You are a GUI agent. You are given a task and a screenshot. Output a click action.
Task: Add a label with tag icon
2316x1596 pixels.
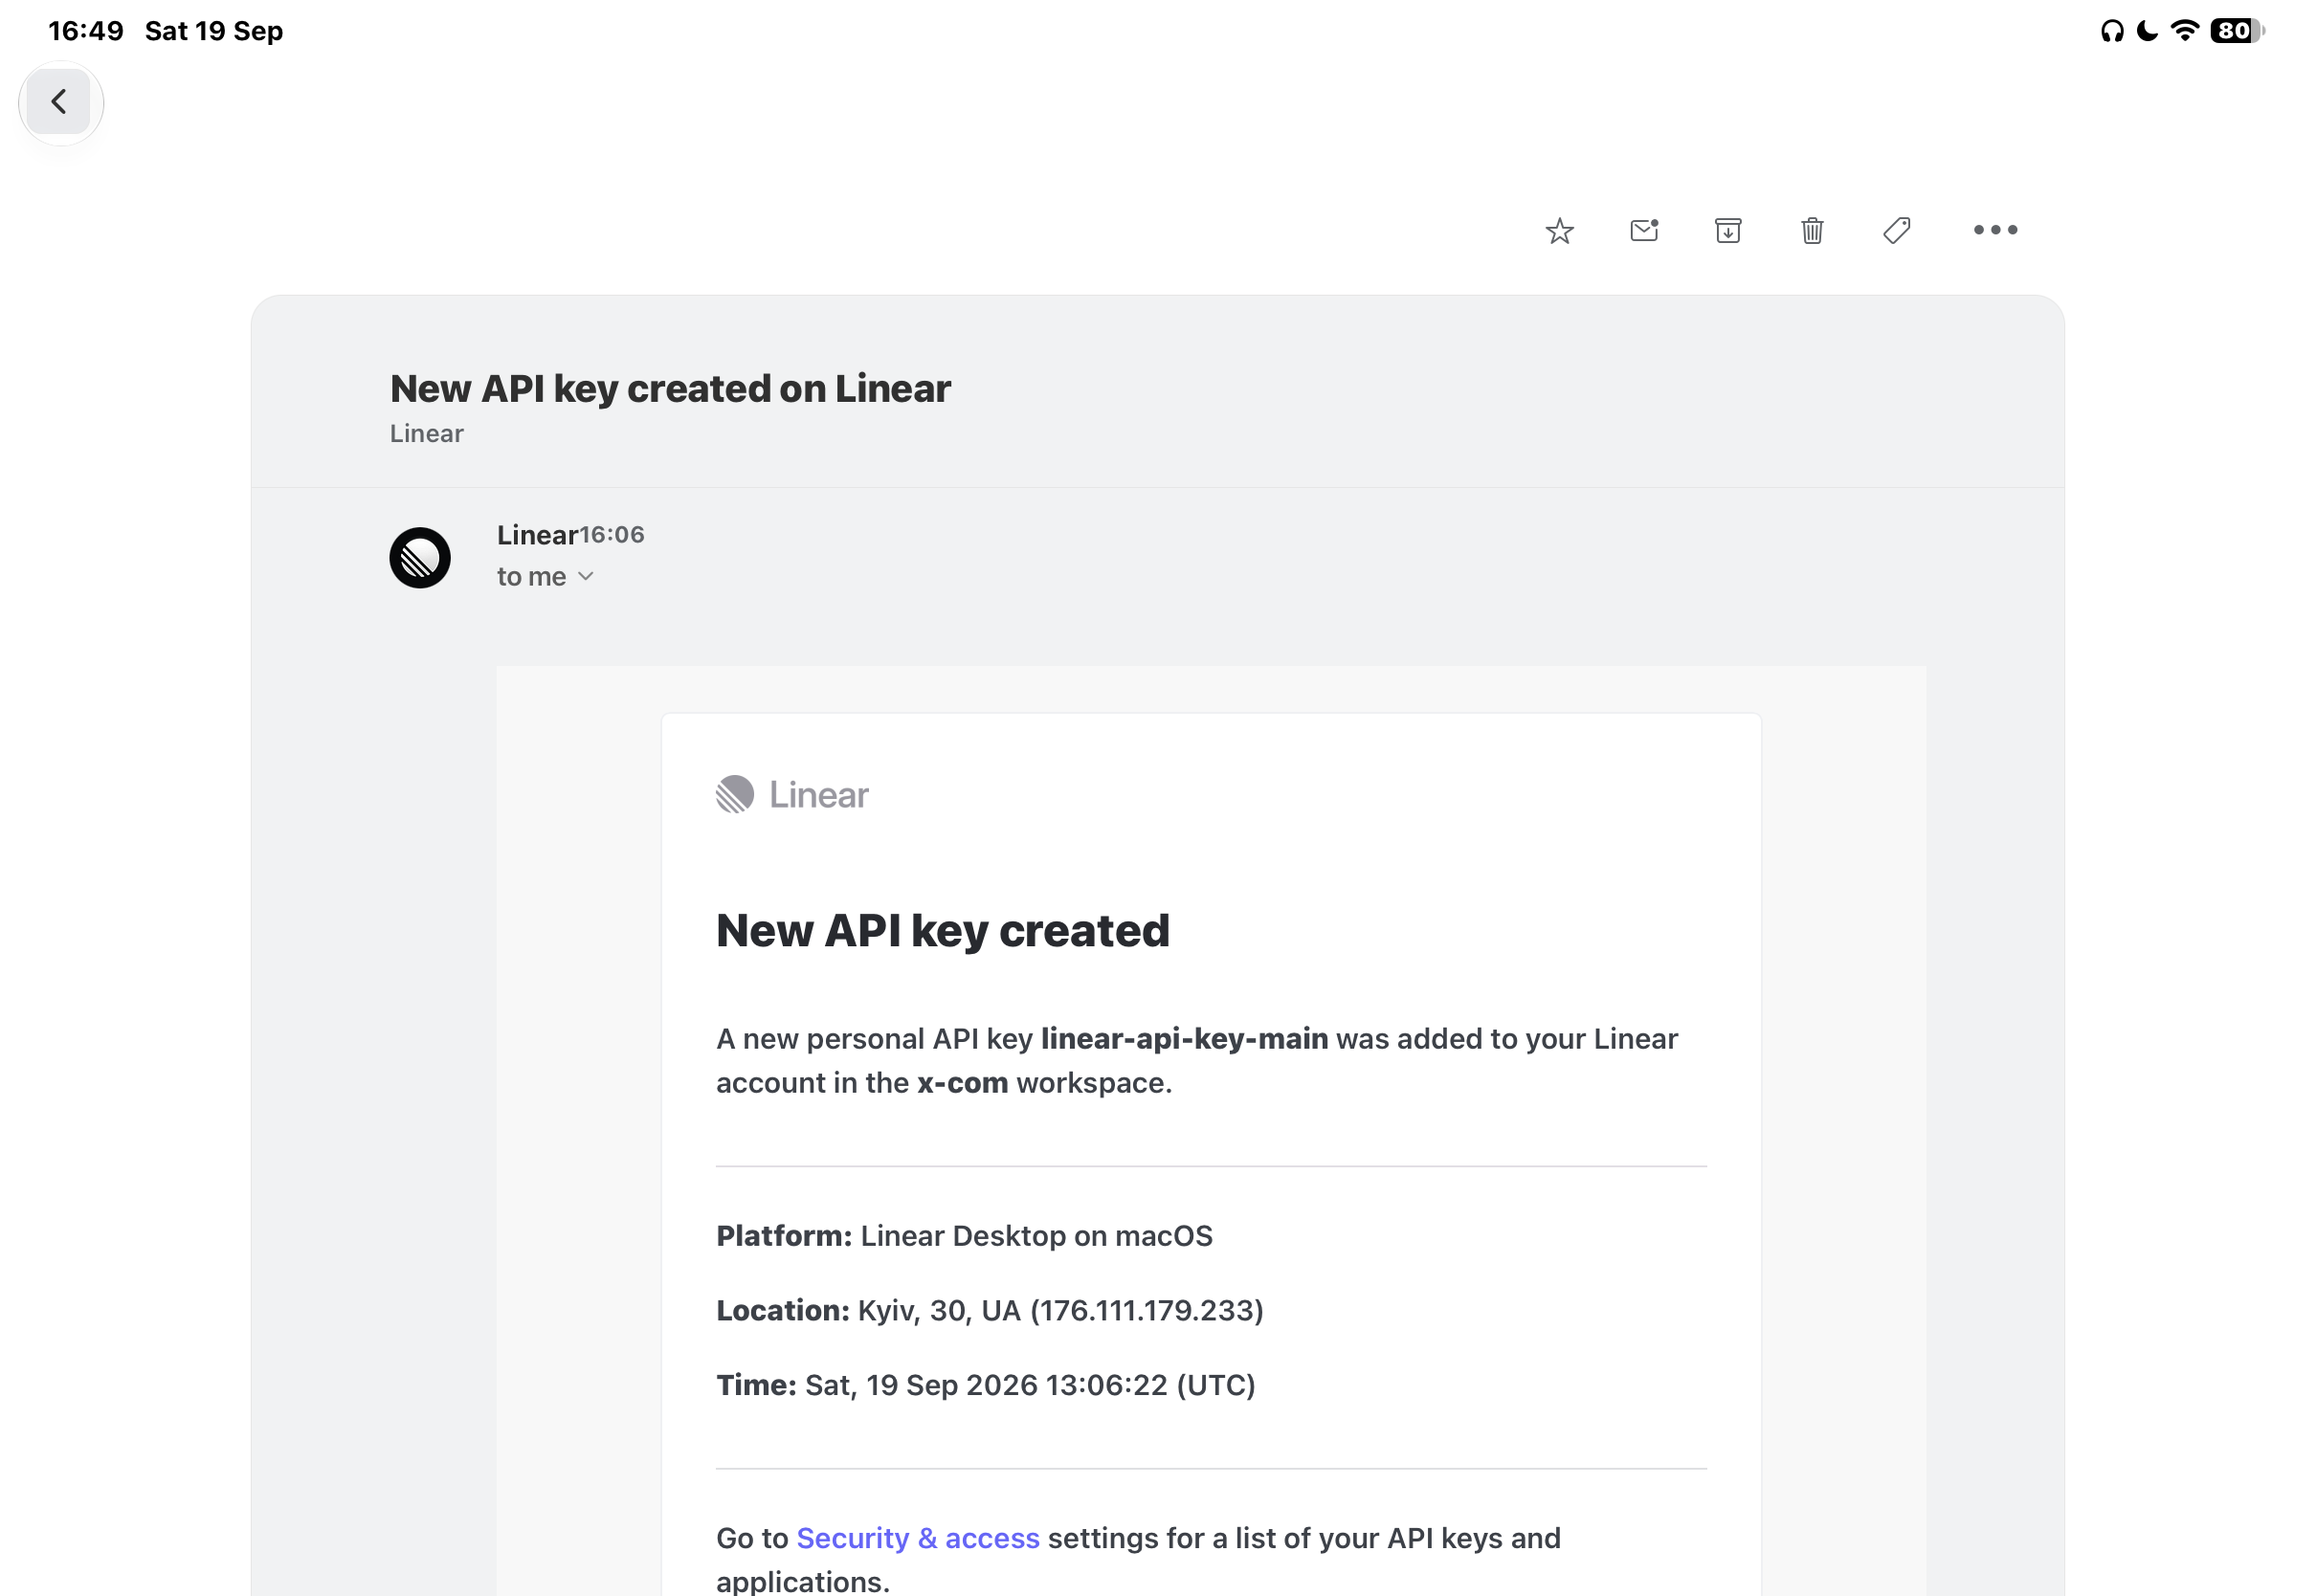pyautogui.click(x=1896, y=231)
